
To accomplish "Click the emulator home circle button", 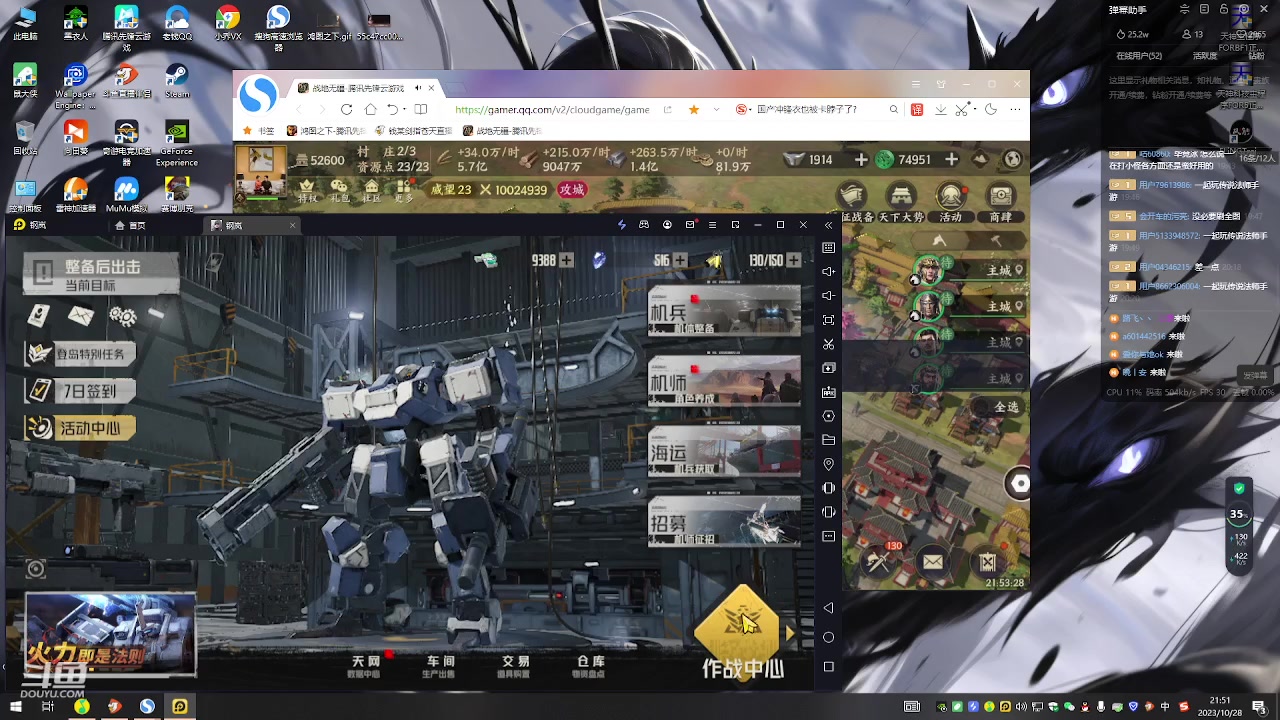I will tap(828, 637).
